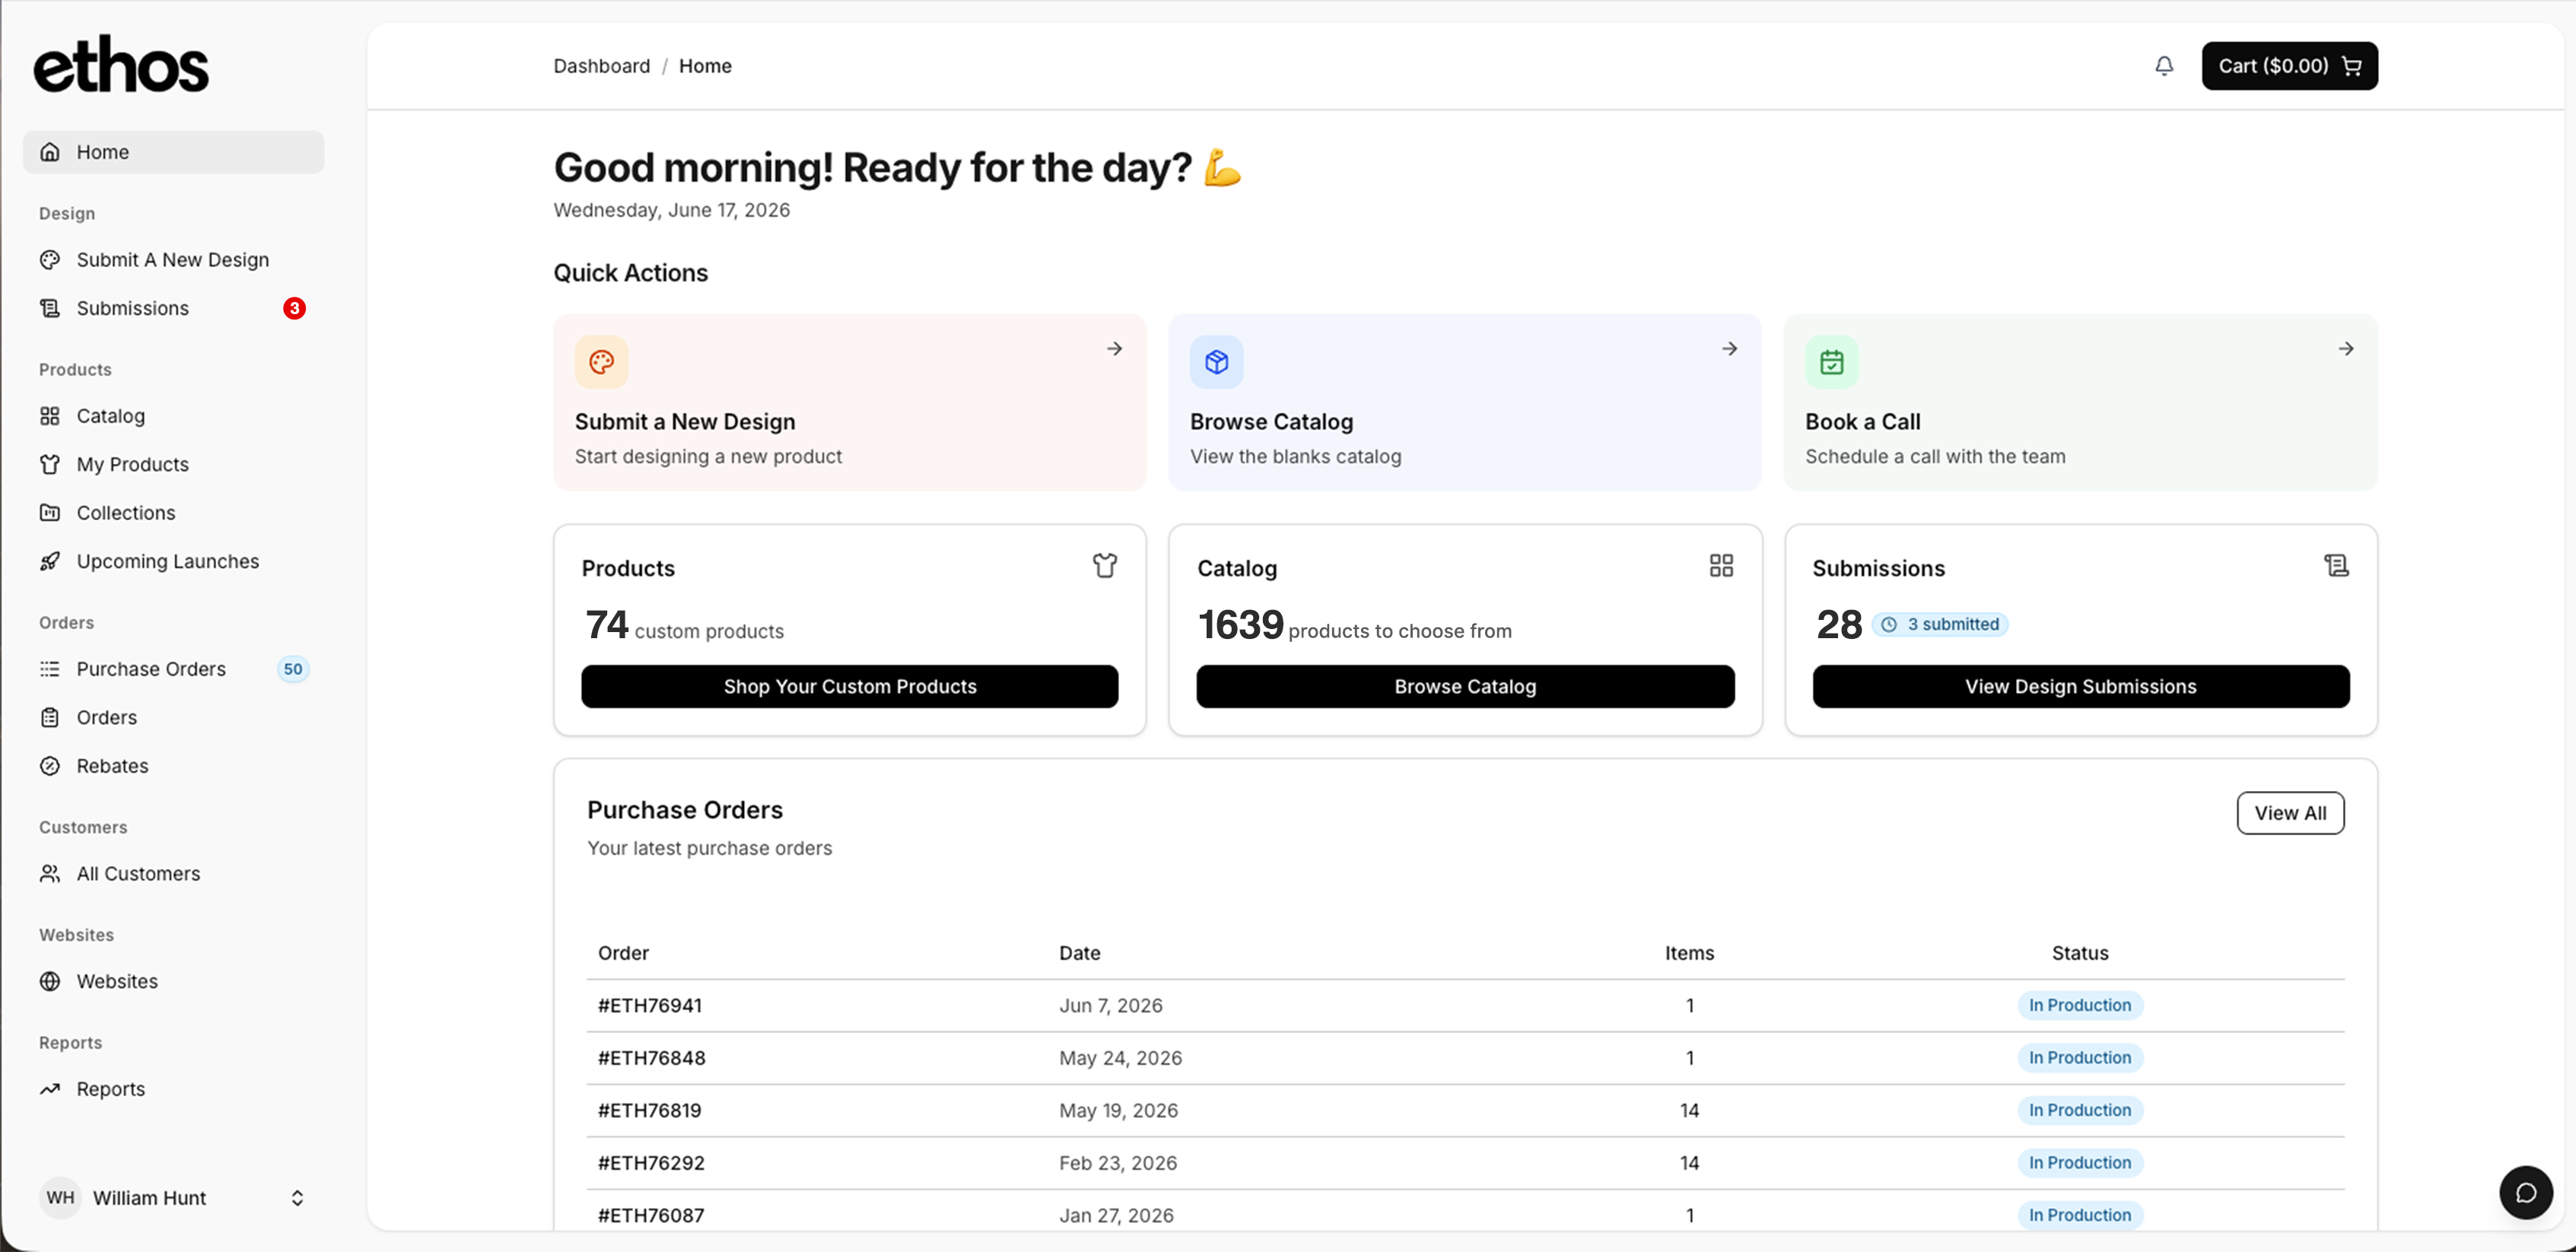Click the WH user avatar
The width and height of the screenshot is (2576, 1252).
click(60, 1197)
